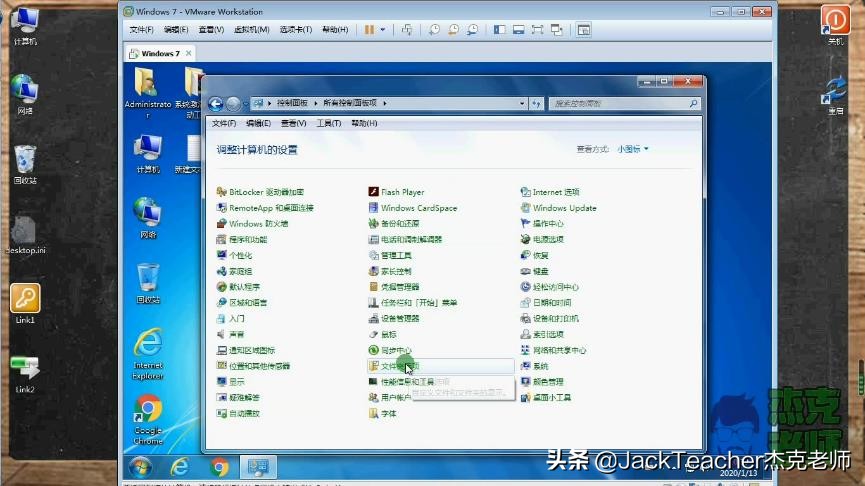Open 轻松访问中心 item
This screenshot has width=865, height=486.
click(550, 287)
